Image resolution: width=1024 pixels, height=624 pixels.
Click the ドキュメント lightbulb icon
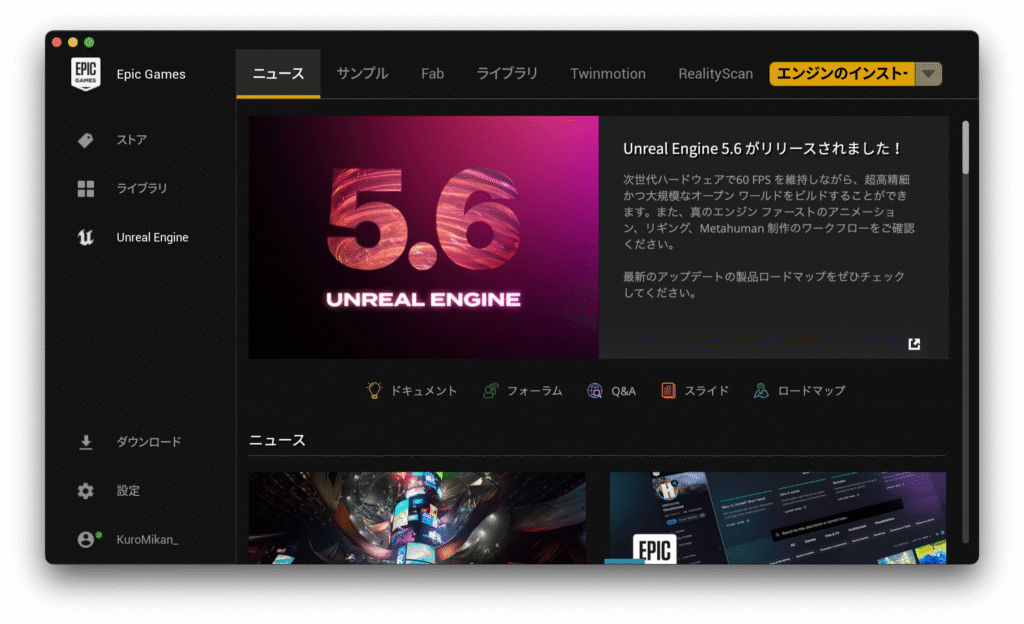pyautogui.click(x=374, y=390)
